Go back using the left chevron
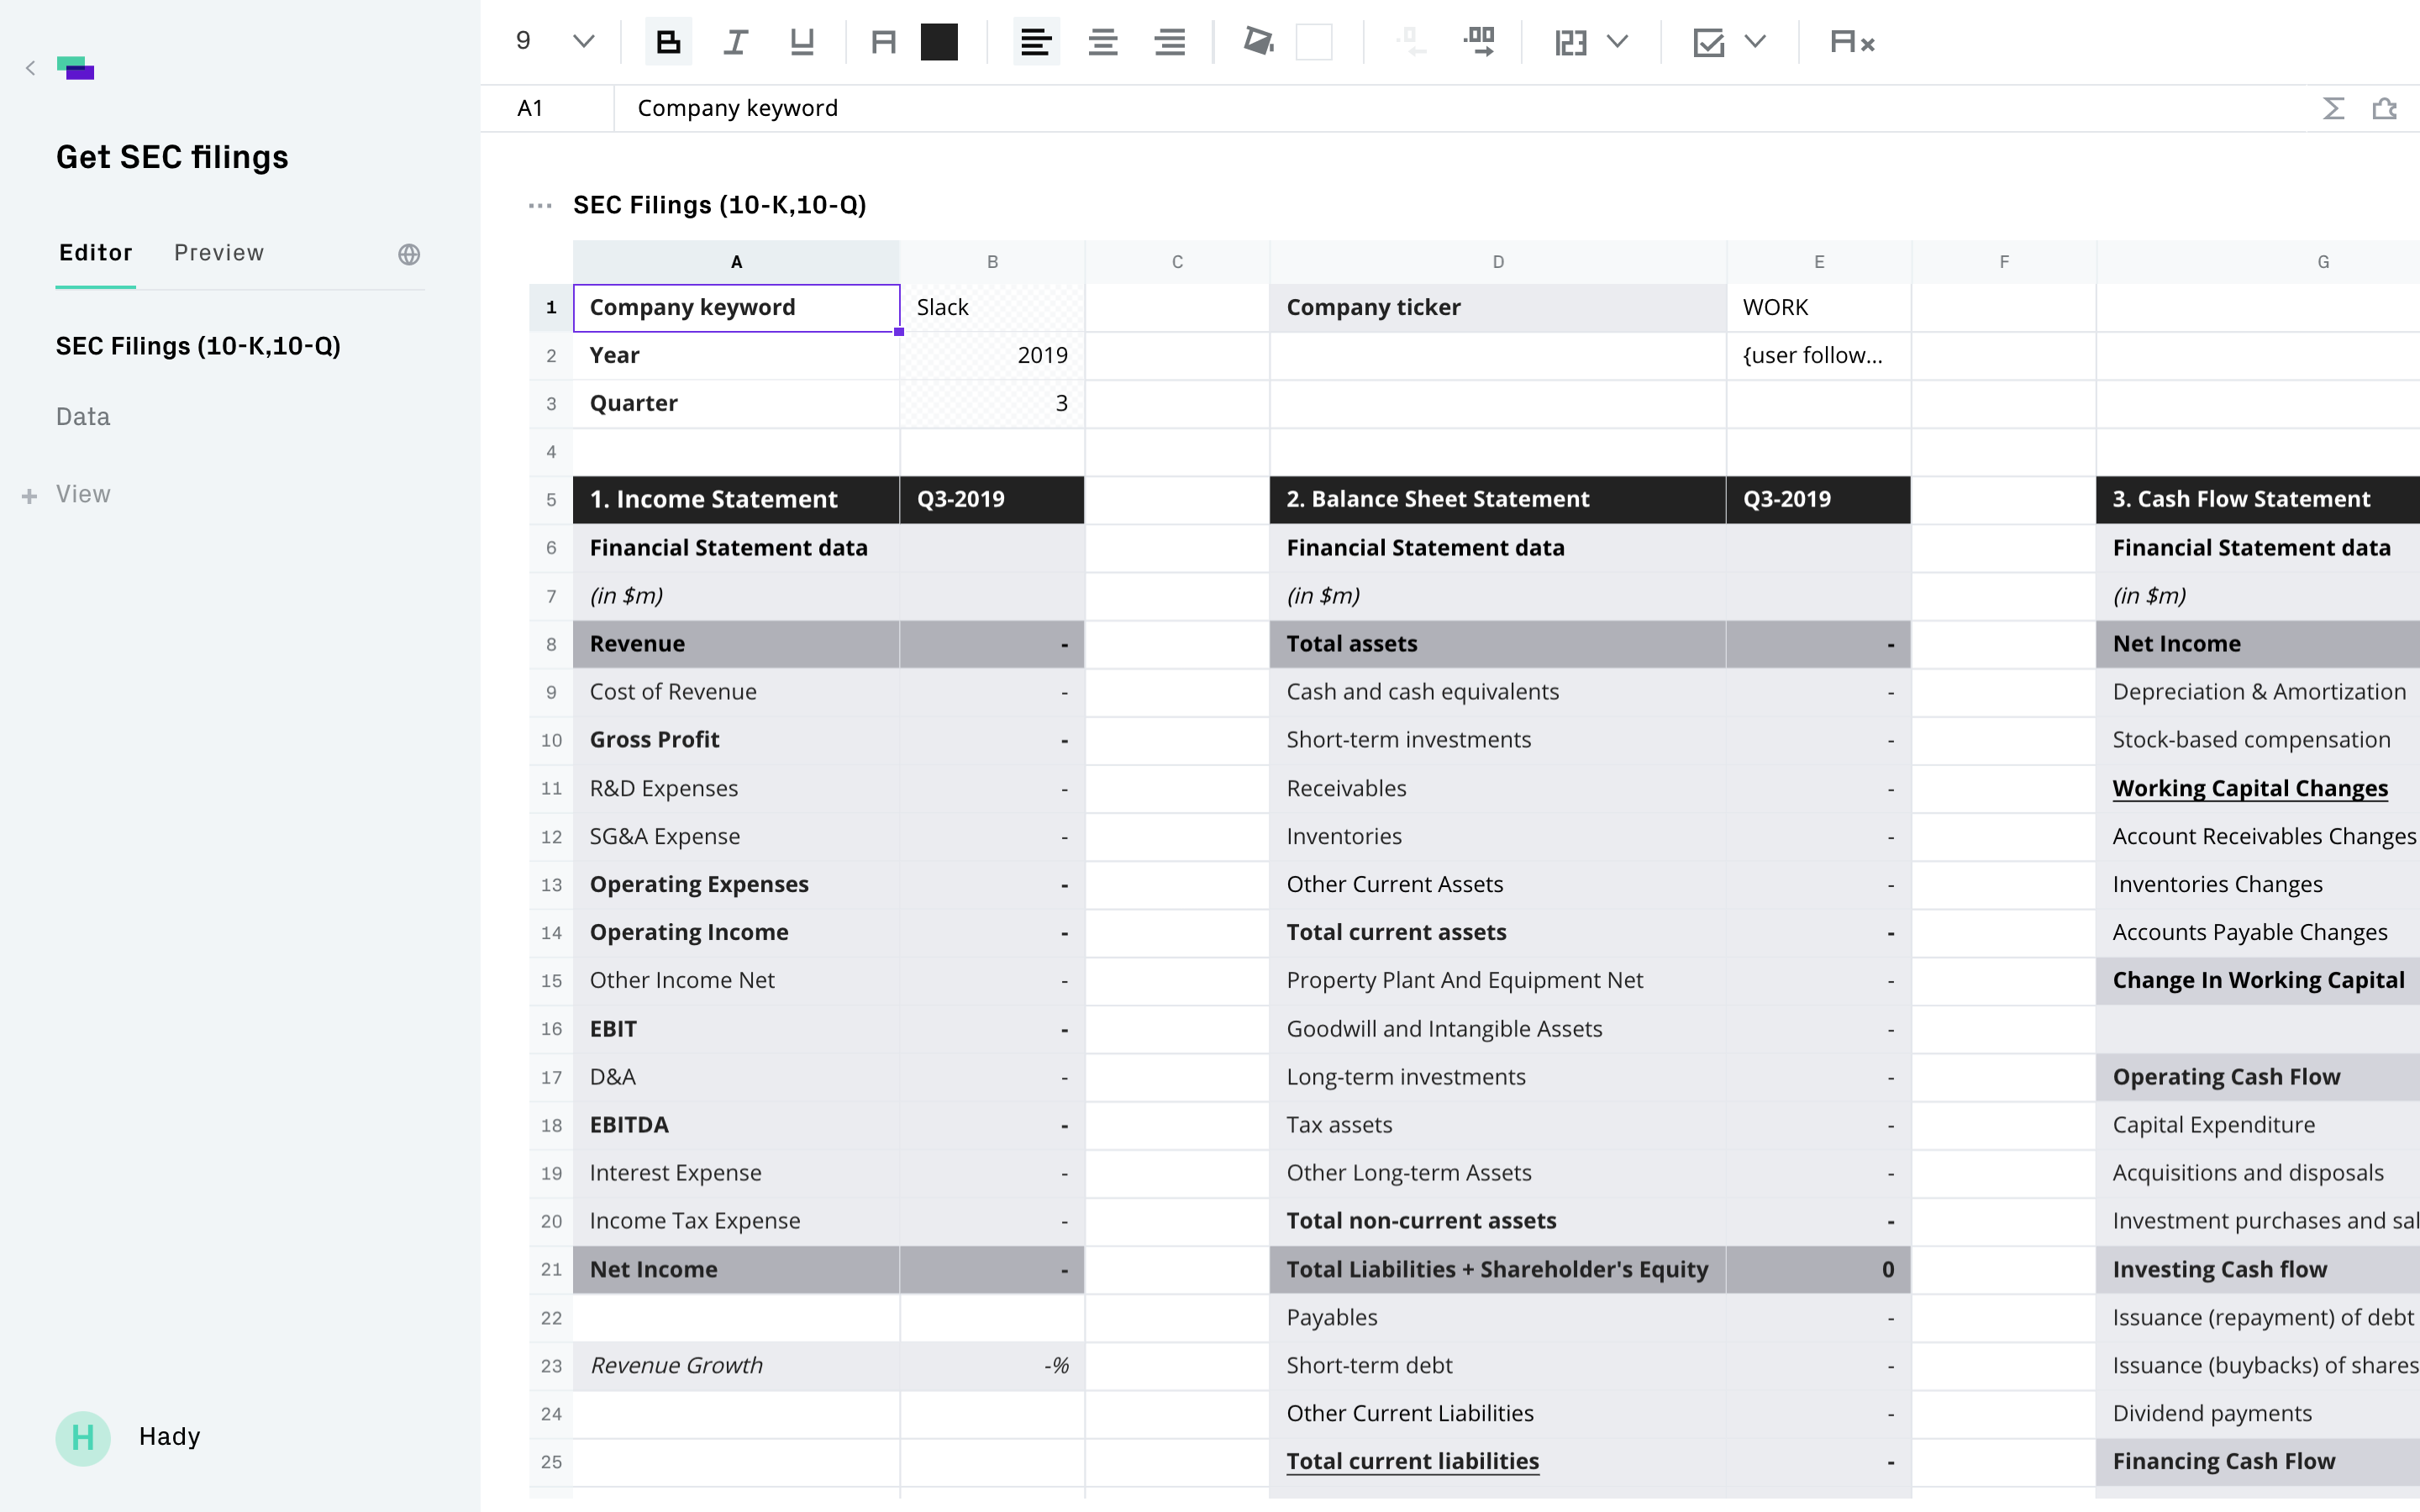The height and width of the screenshot is (1512, 2420). click(30, 68)
